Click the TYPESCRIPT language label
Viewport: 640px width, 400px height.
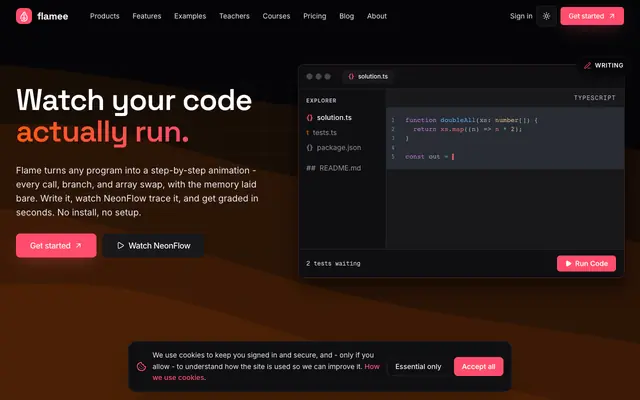point(594,98)
